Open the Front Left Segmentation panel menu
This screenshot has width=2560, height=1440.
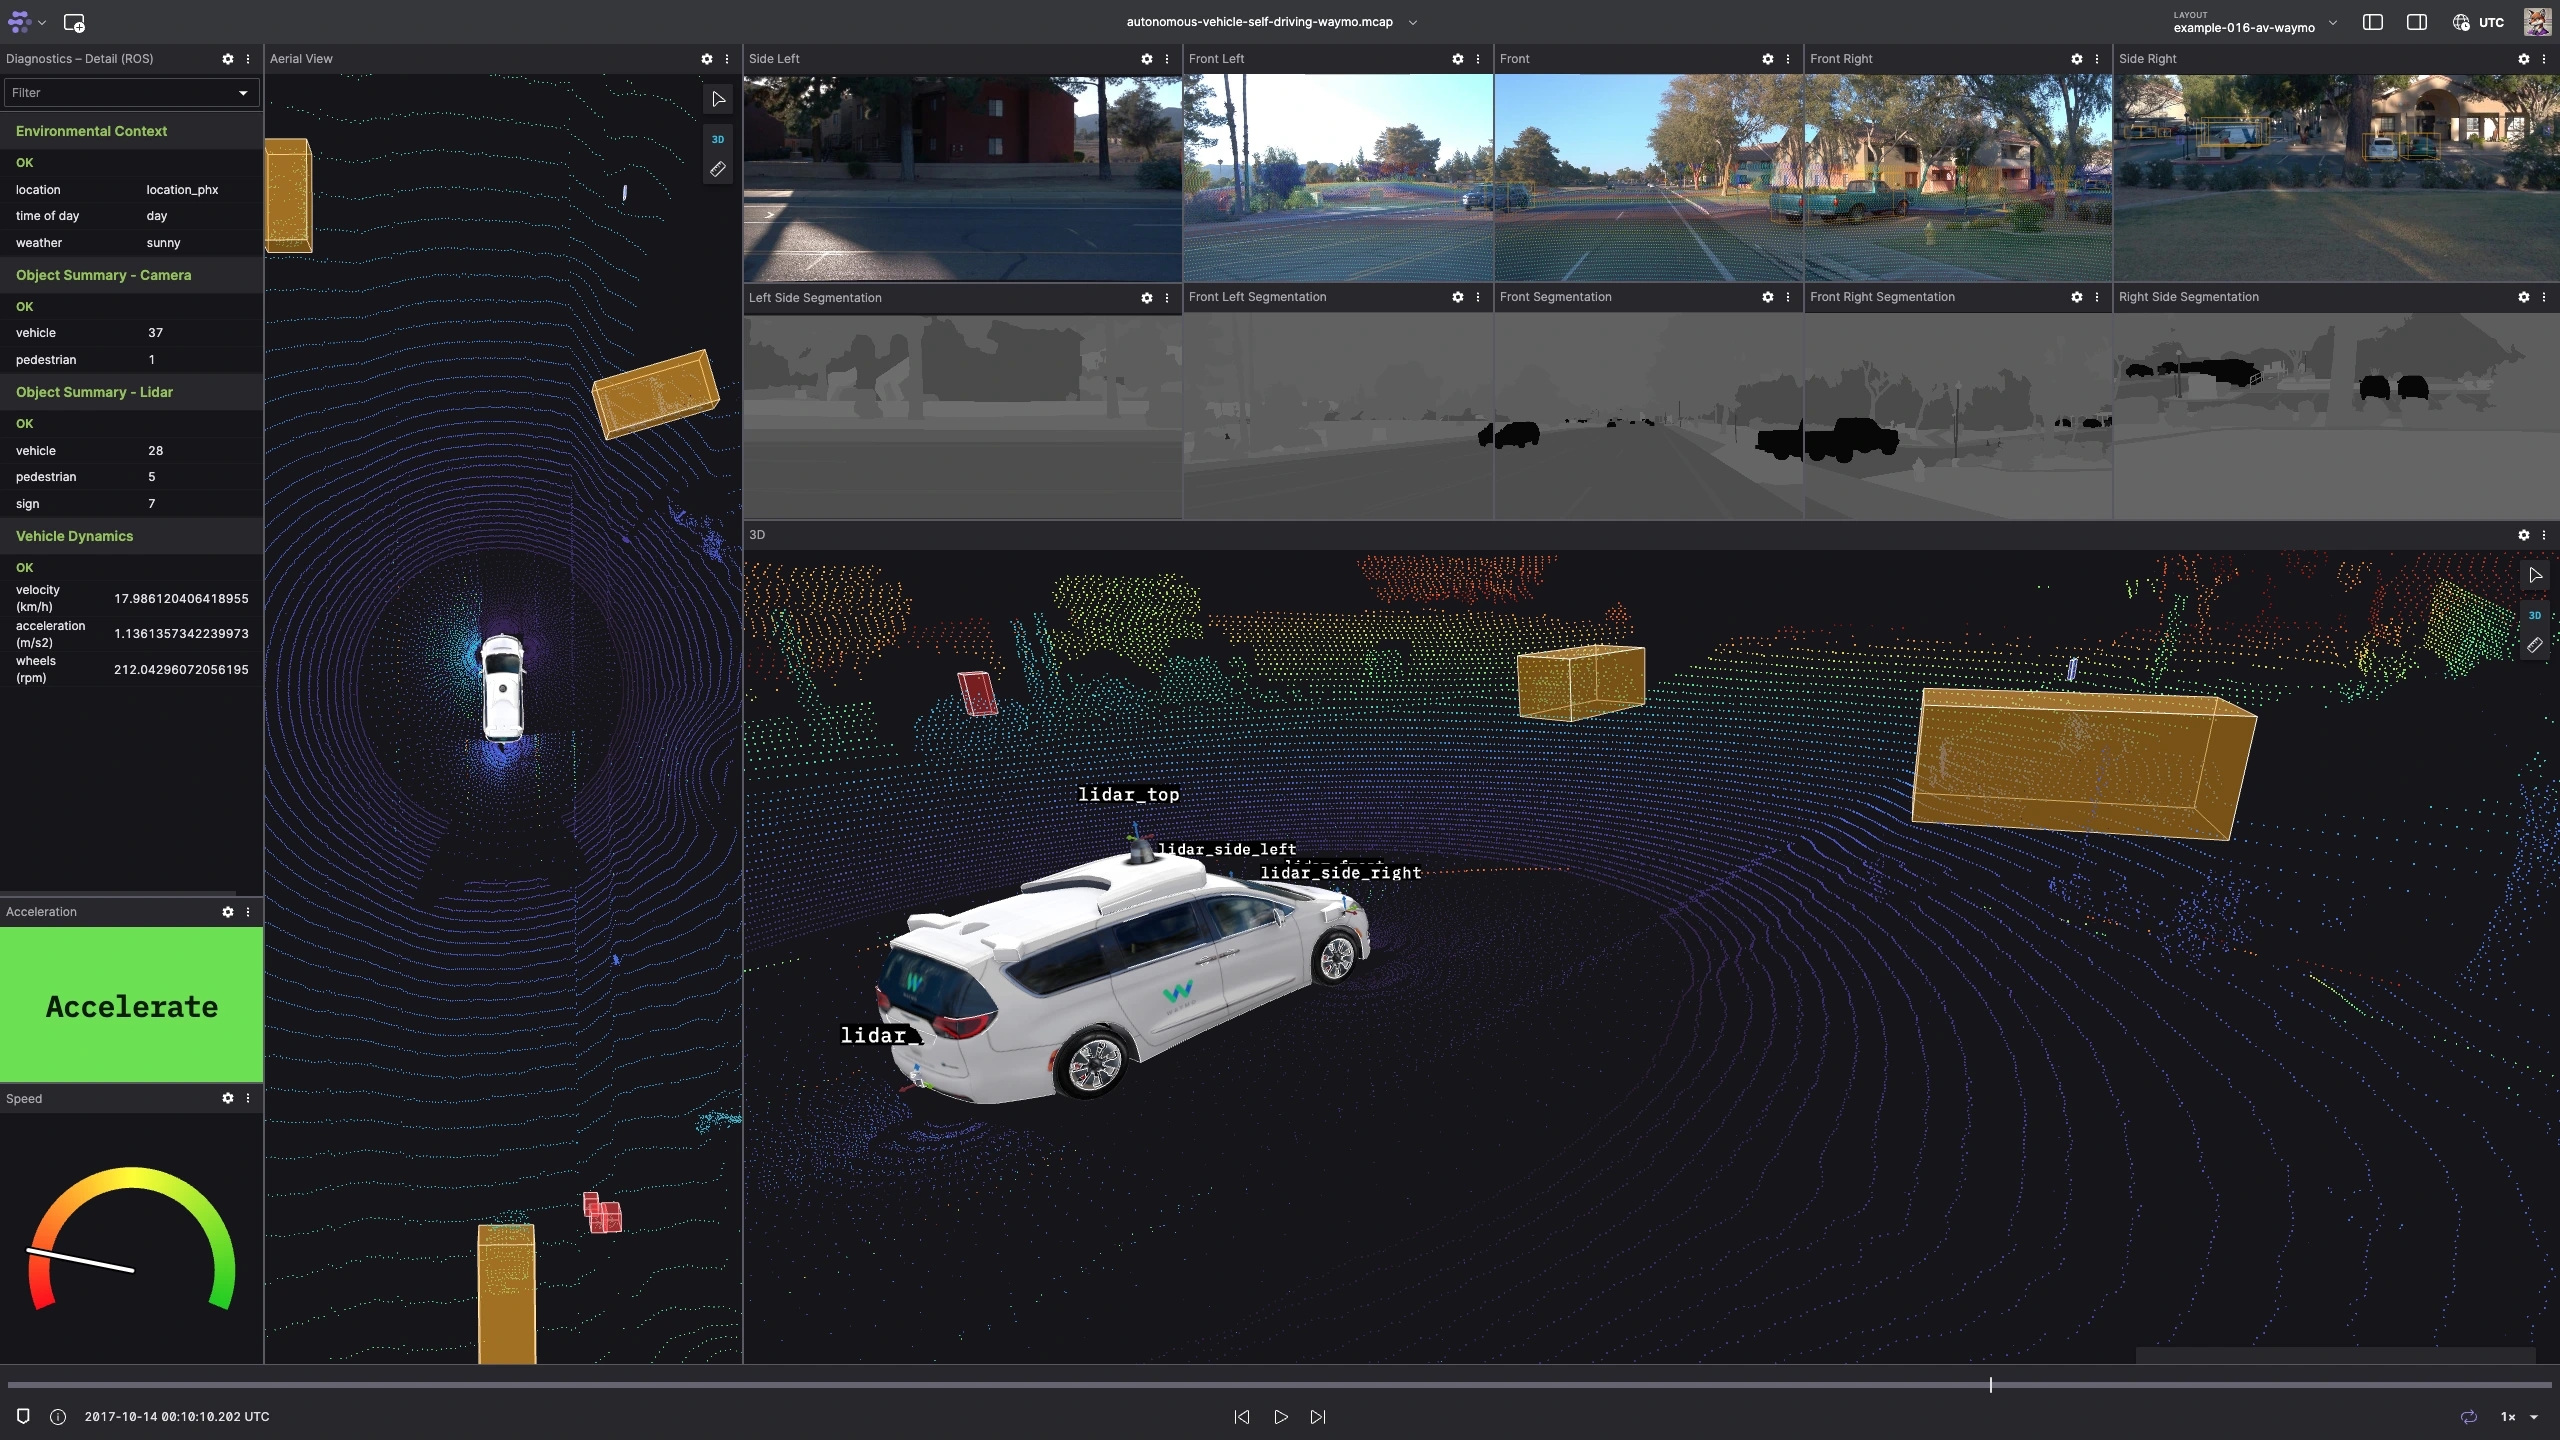click(1478, 297)
